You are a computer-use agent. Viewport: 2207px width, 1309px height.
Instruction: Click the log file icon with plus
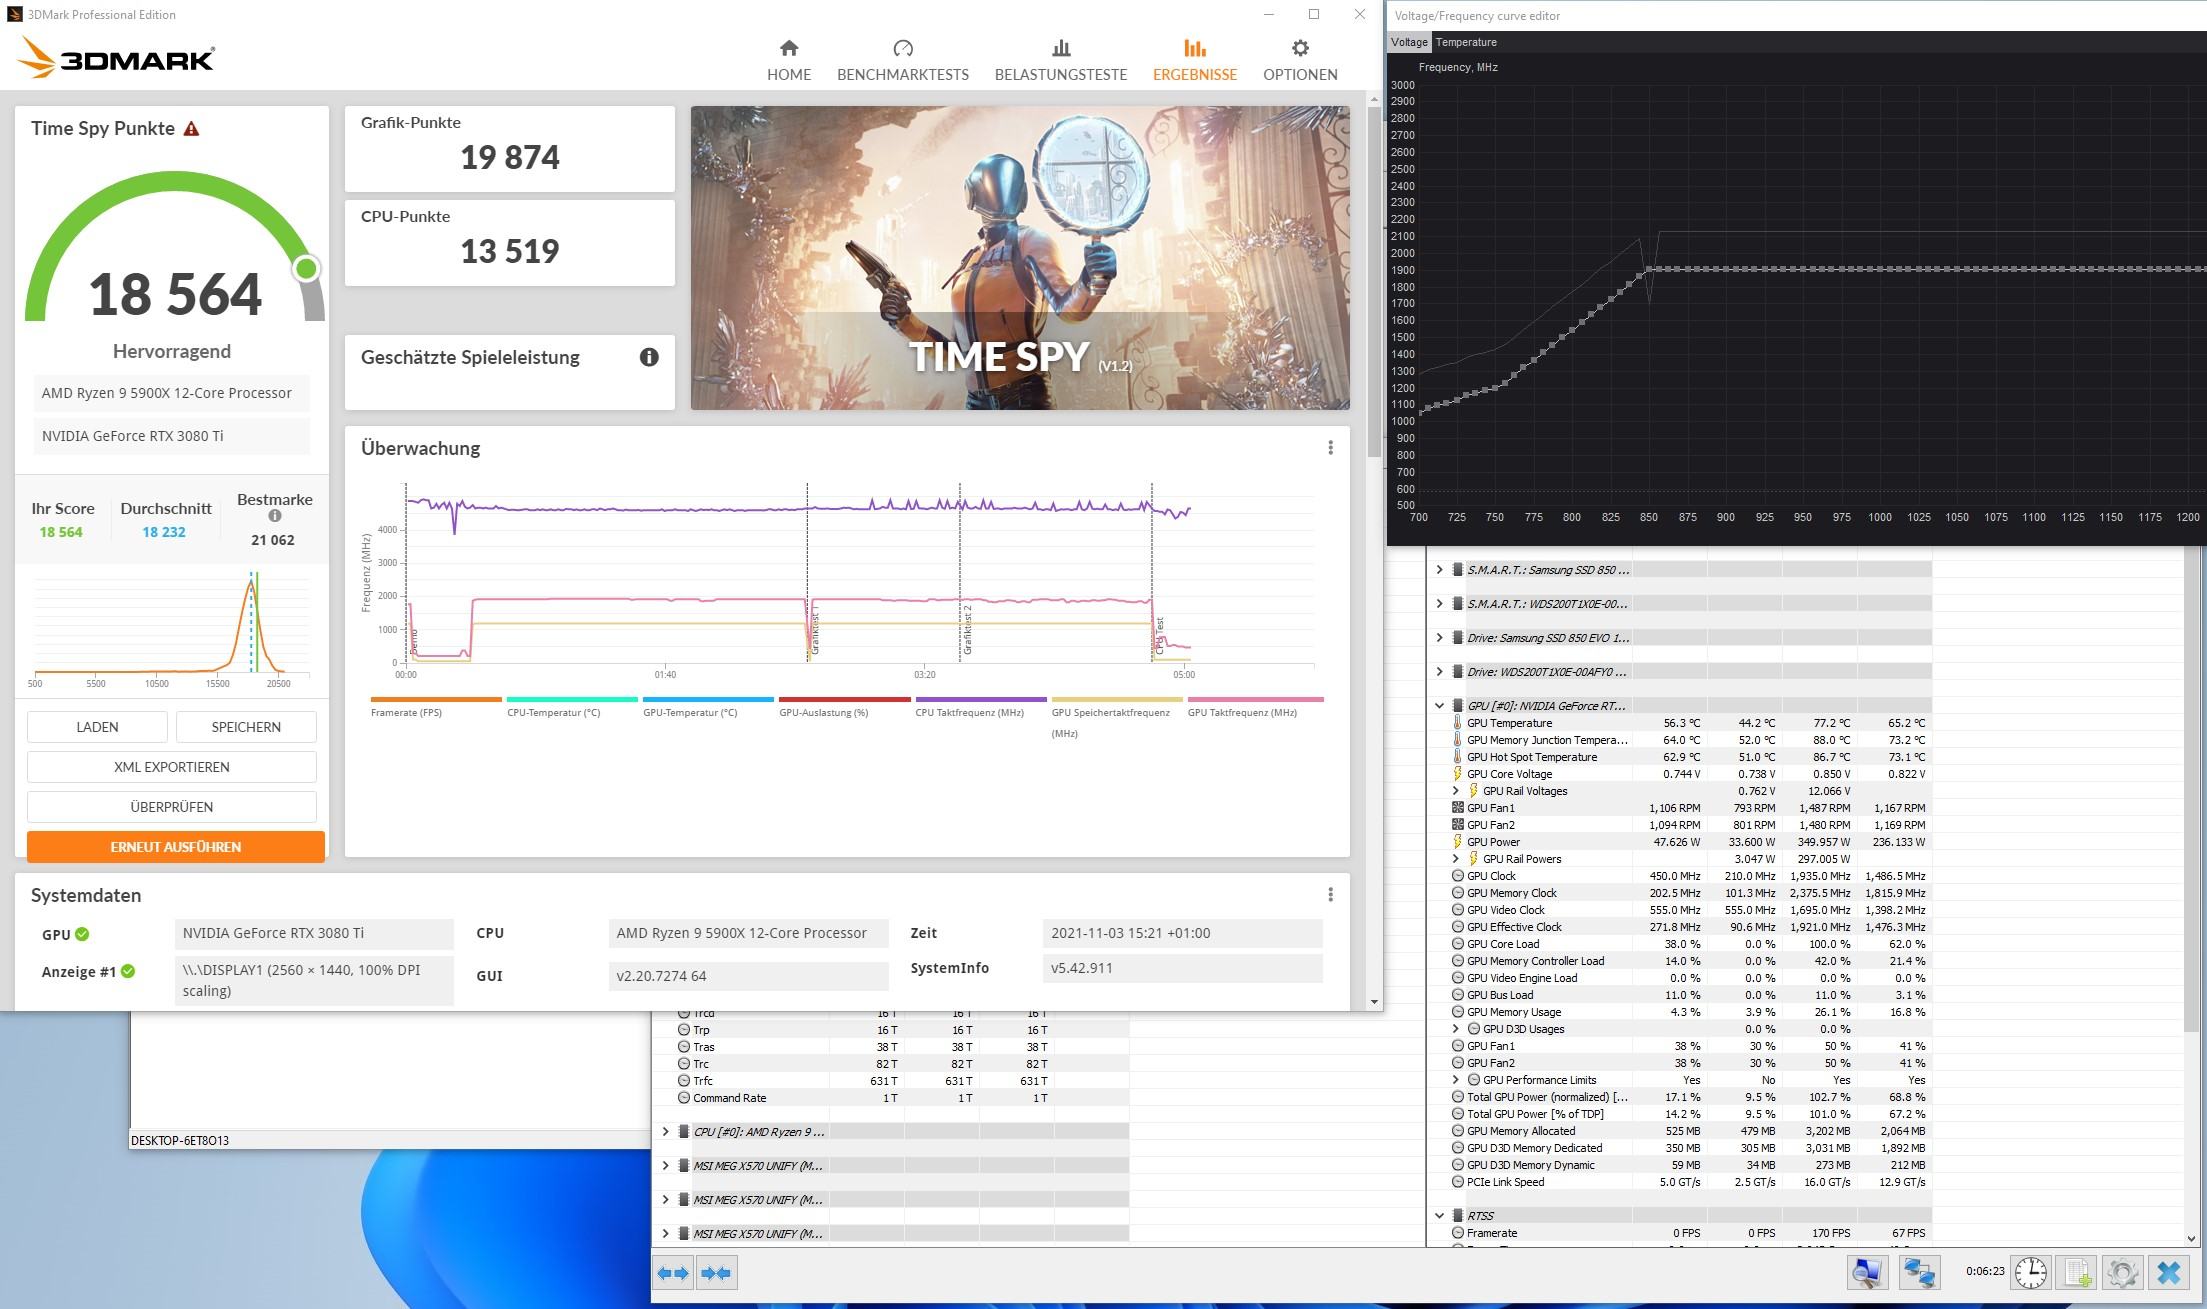pyautogui.click(x=2077, y=1273)
